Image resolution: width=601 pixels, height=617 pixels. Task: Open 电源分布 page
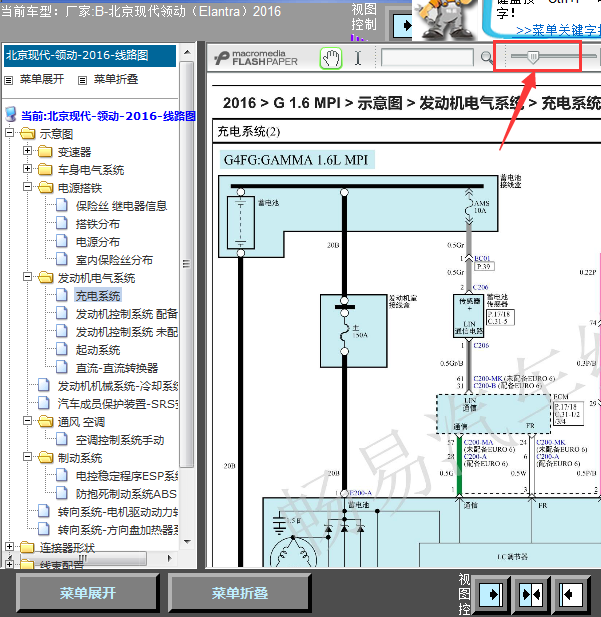[x=98, y=242]
